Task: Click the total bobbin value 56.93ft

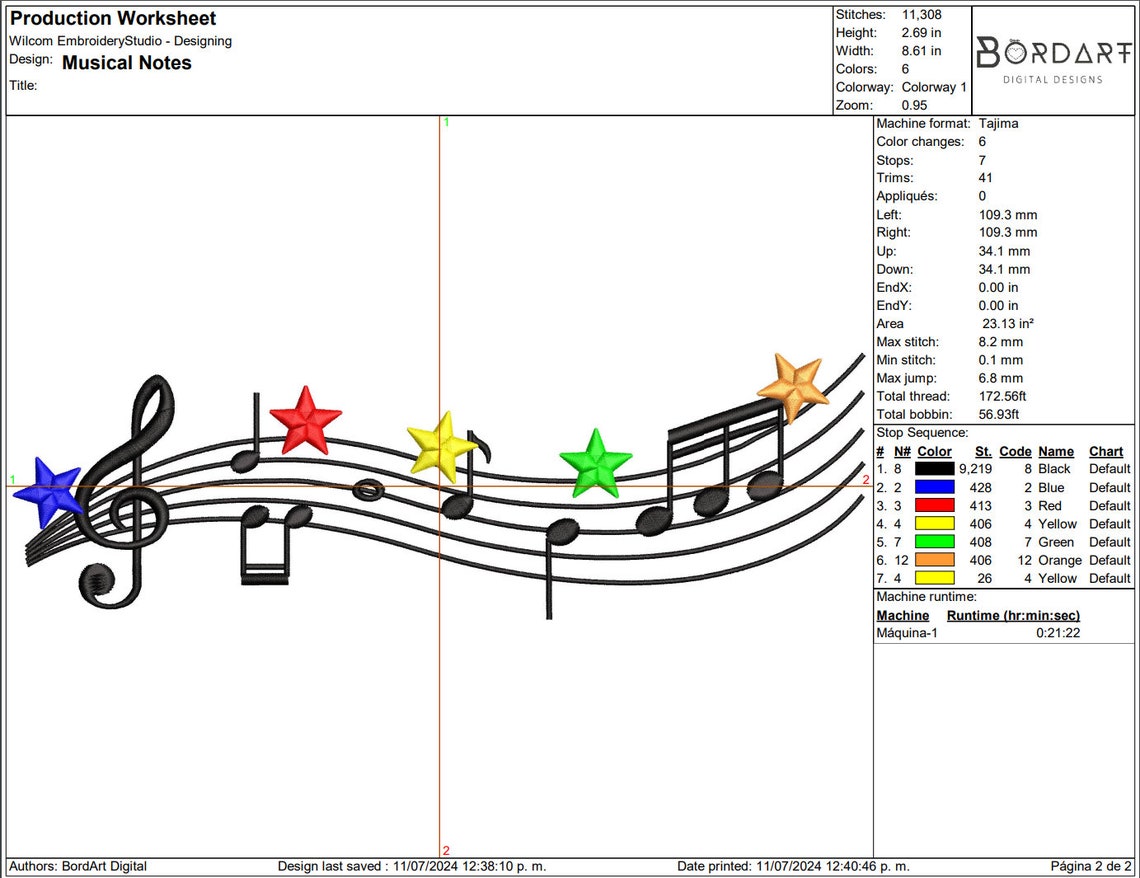Action: 998,414
